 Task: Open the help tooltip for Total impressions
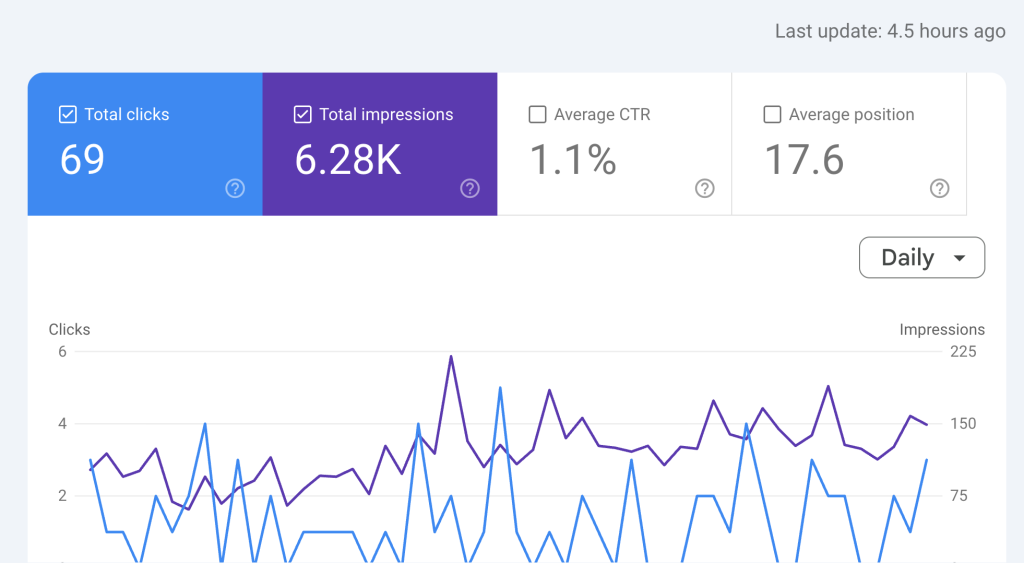[470, 188]
